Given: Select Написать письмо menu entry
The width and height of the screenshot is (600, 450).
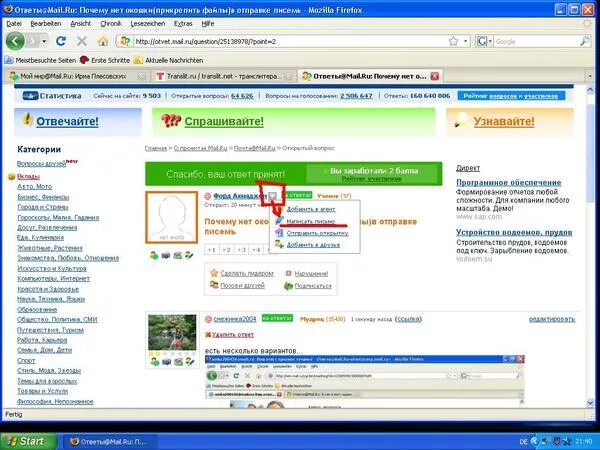Looking at the screenshot, I should click(311, 221).
